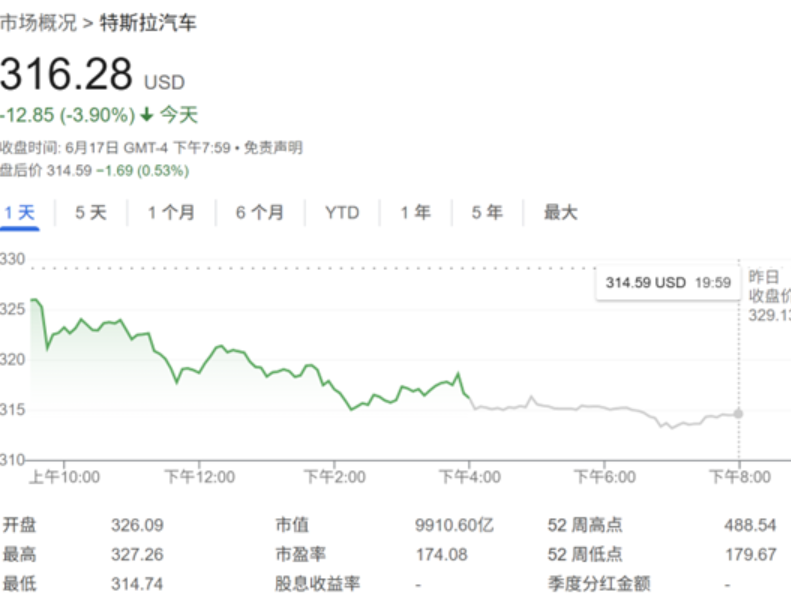791x604 pixels.
Task: Click the 最低 label
Action: [19, 584]
